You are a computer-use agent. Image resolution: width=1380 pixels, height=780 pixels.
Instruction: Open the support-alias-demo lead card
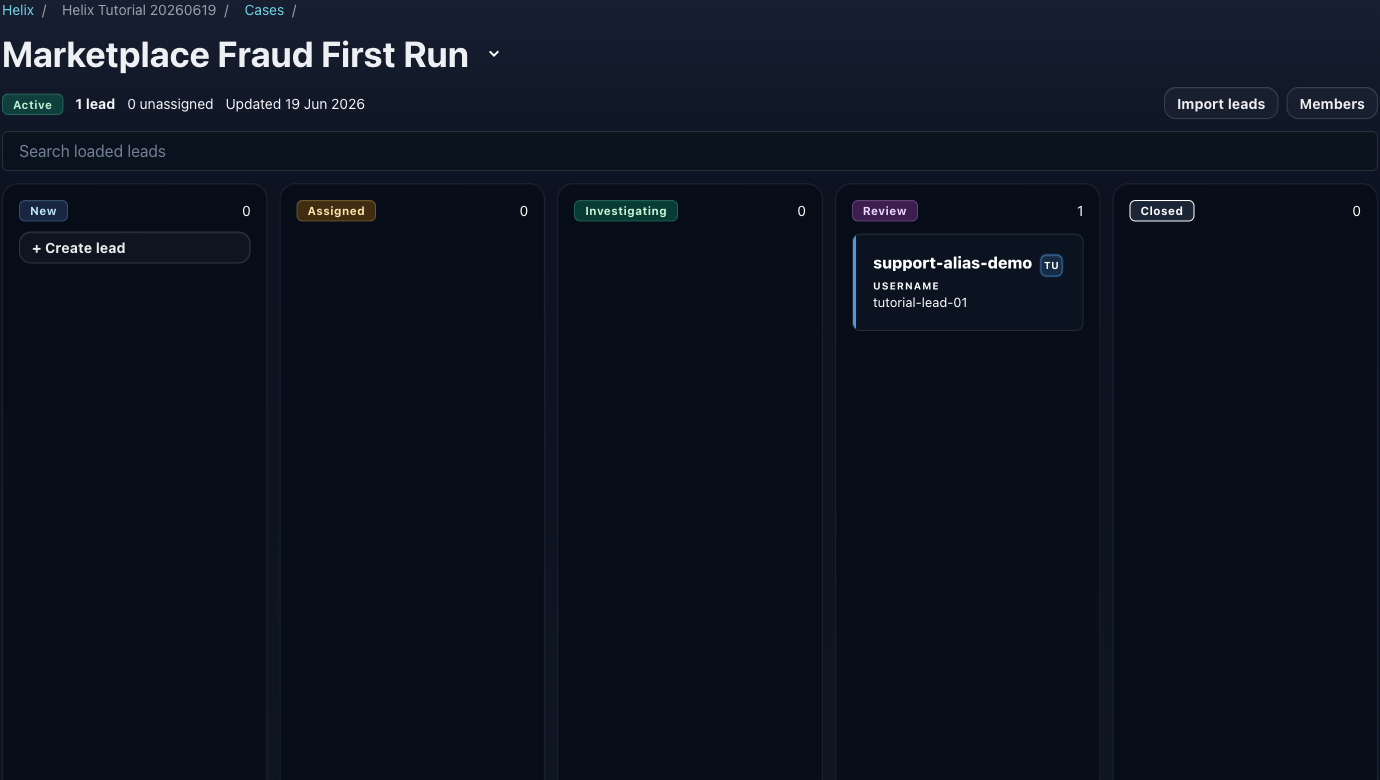[968, 282]
